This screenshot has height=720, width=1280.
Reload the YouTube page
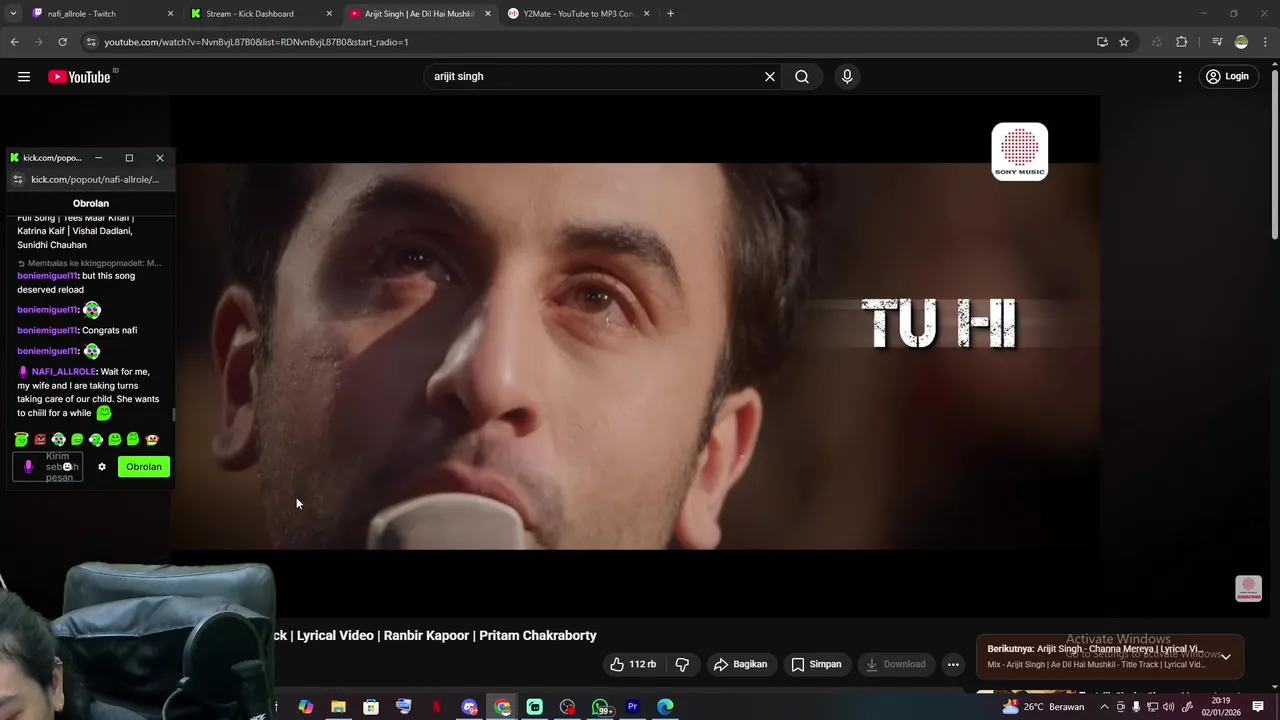coord(62,42)
